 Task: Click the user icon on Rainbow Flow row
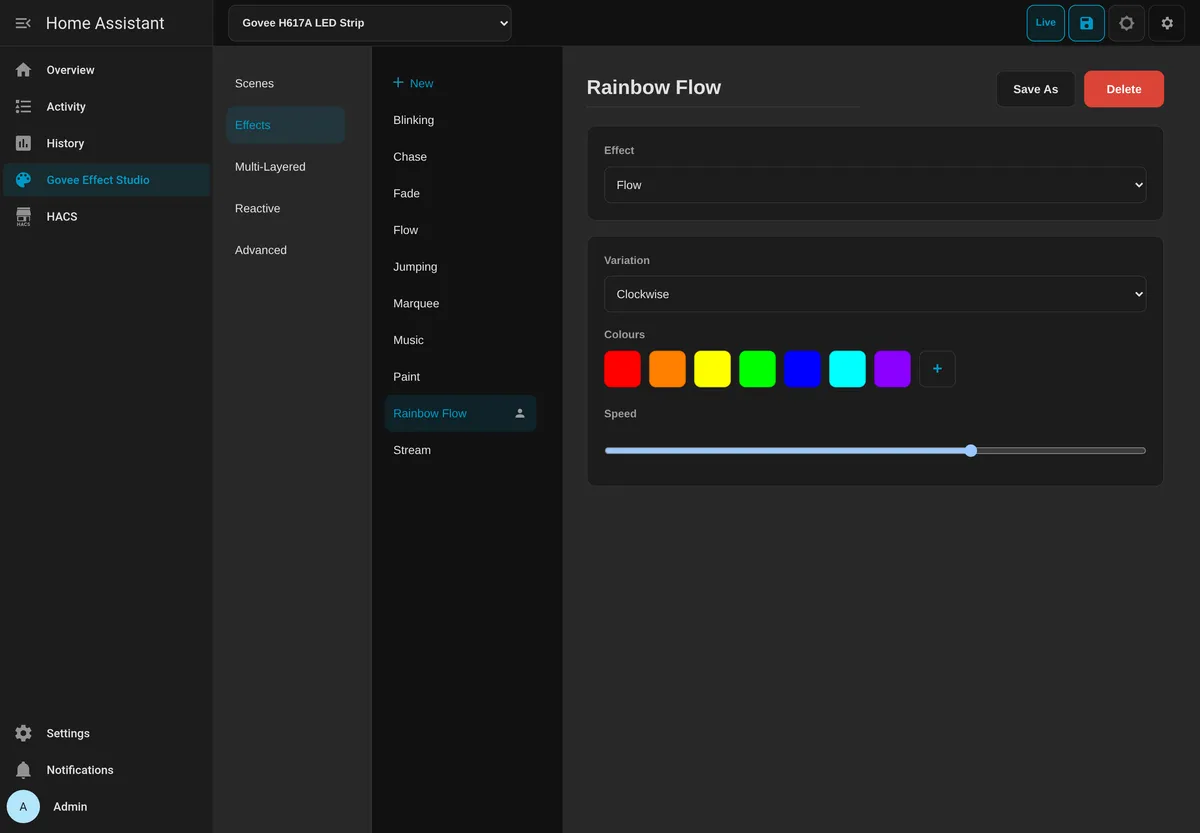520,413
